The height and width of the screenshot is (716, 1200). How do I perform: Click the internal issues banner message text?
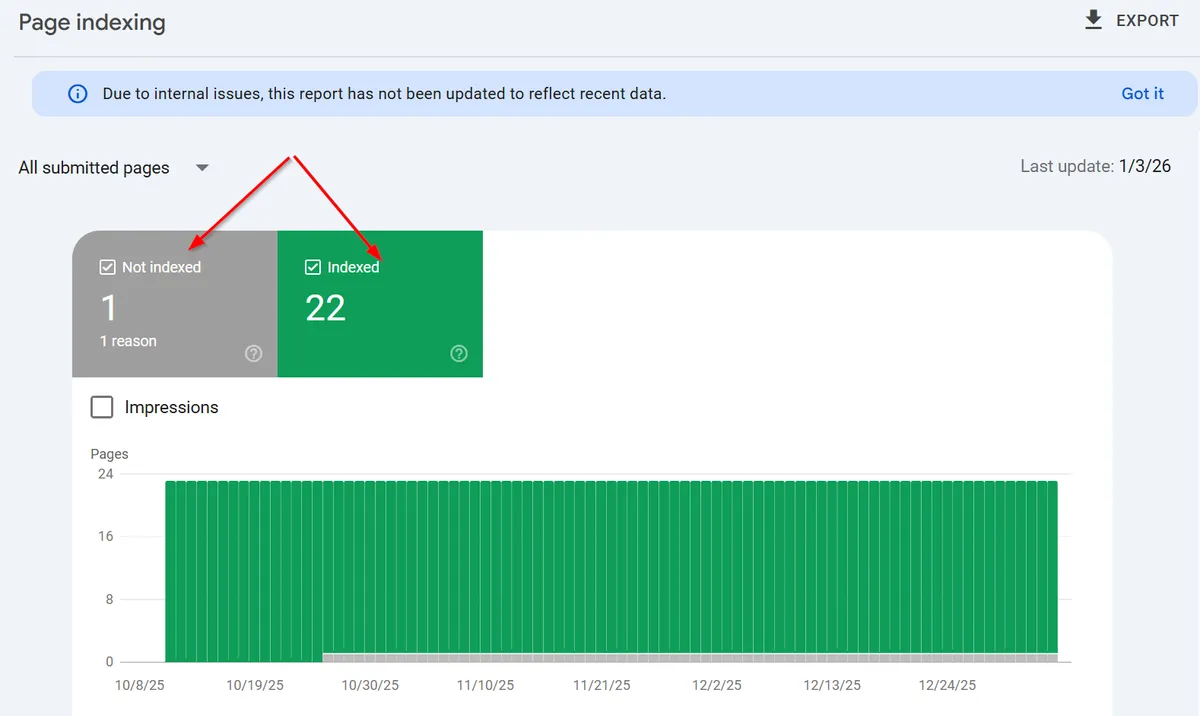[x=384, y=94]
